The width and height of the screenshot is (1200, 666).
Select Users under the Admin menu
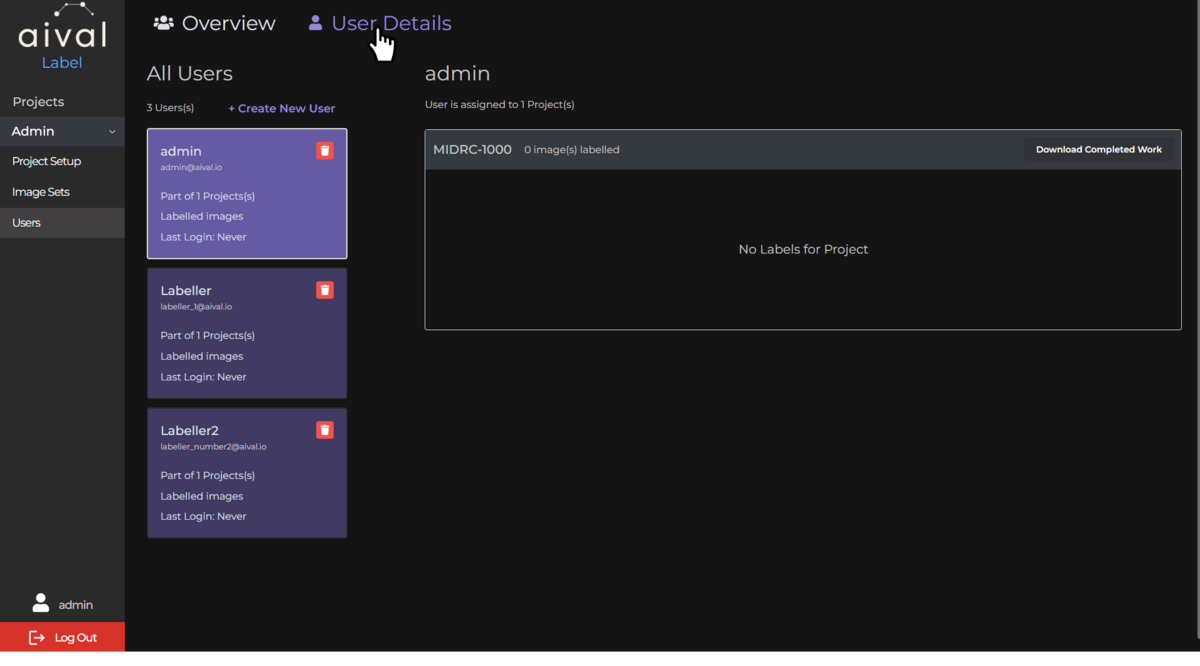(26, 222)
